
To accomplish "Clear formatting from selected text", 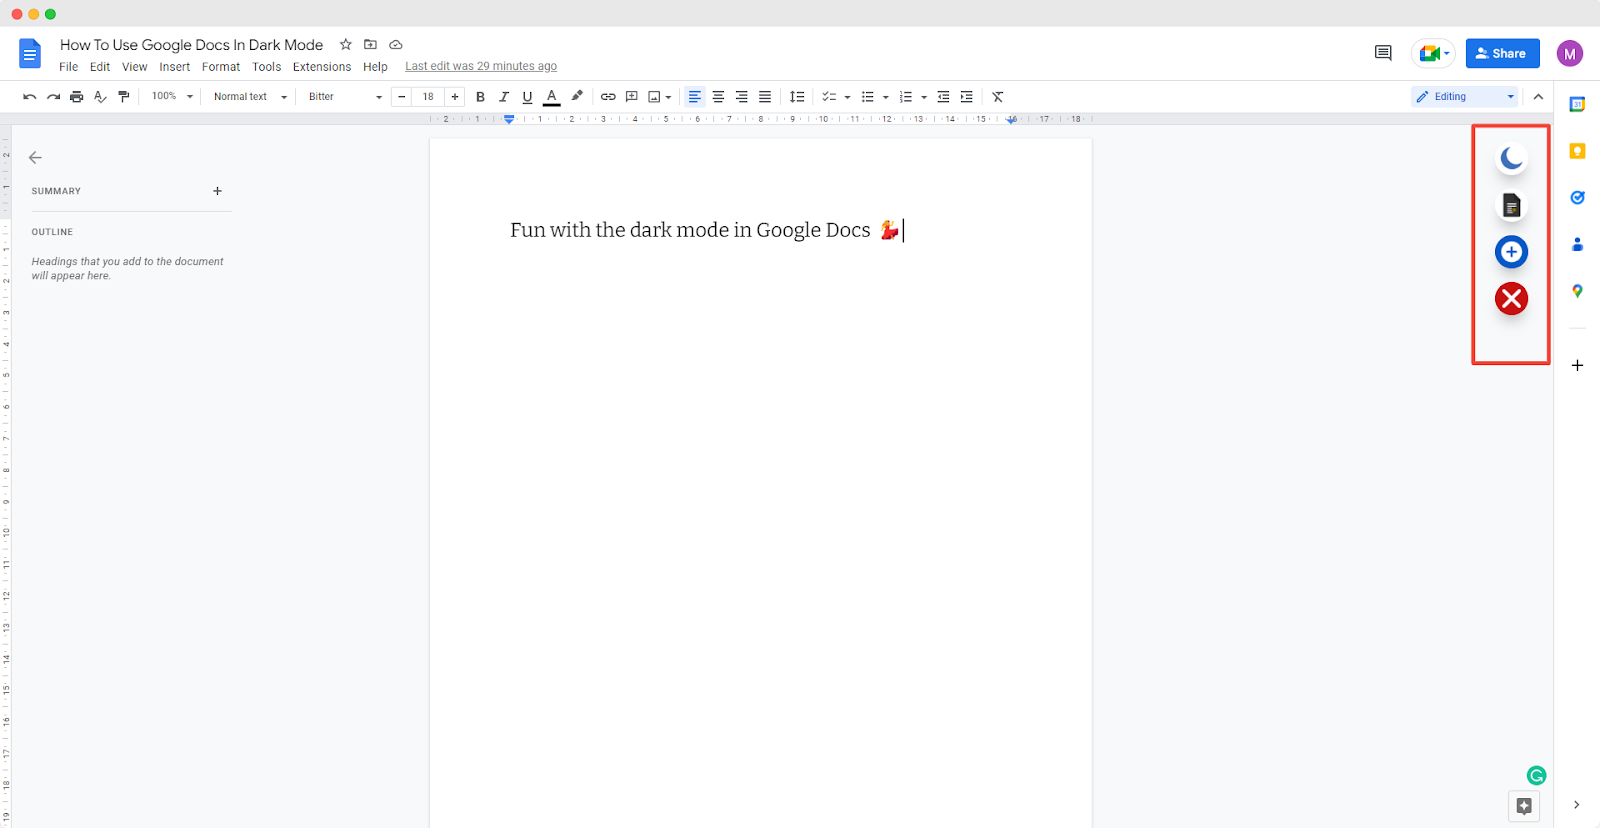I will pyautogui.click(x=997, y=97).
